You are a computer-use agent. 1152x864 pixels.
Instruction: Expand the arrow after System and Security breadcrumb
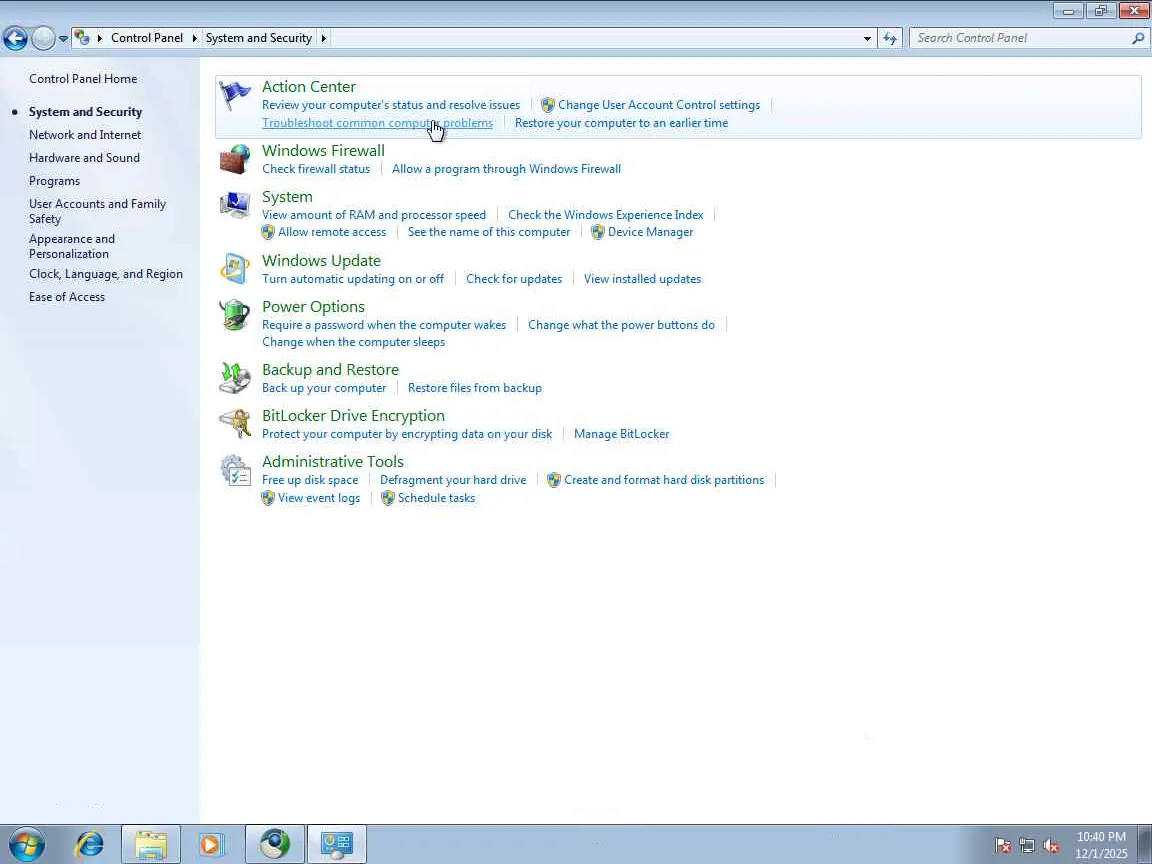point(323,38)
